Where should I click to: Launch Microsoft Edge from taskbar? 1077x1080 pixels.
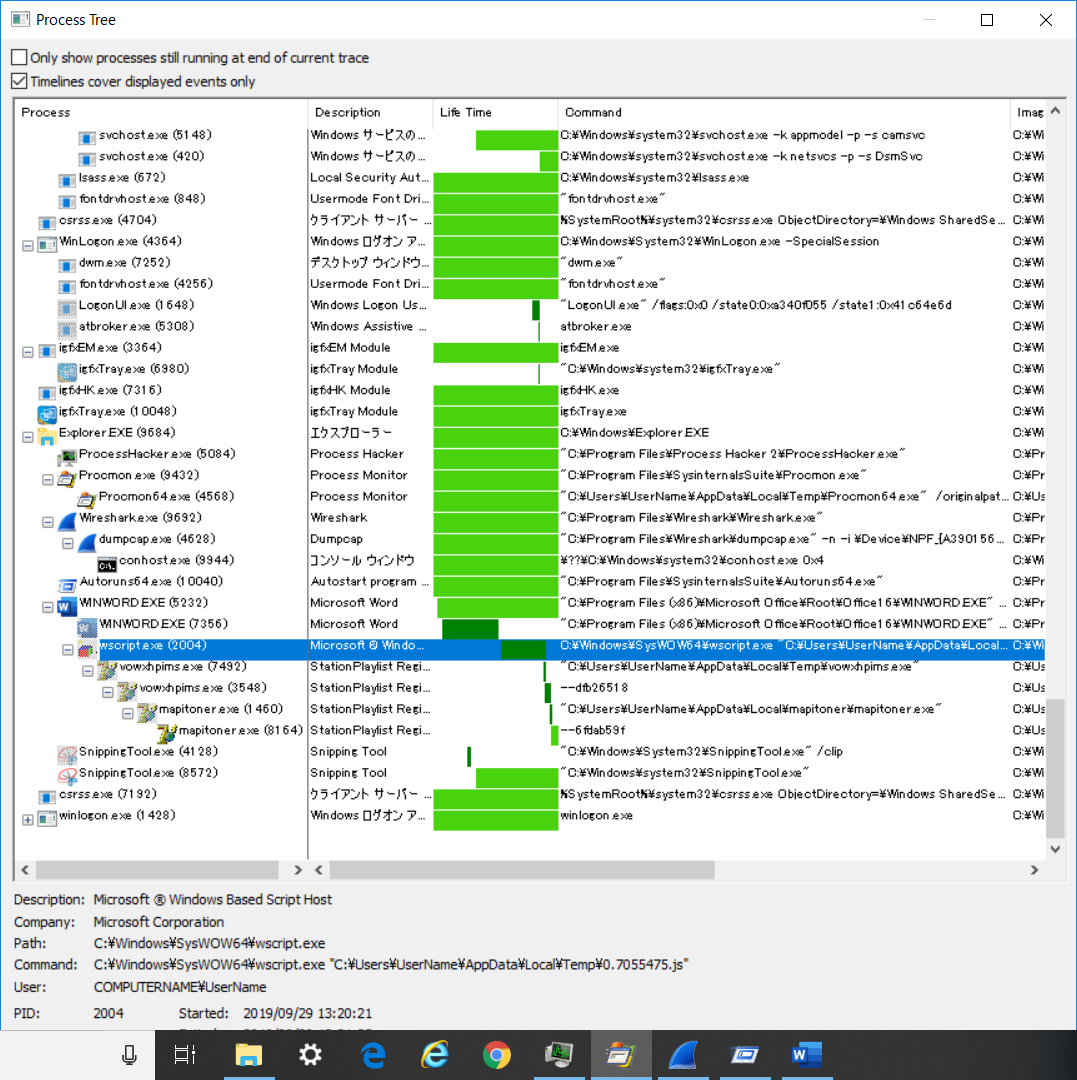[x=373, y=1055]
